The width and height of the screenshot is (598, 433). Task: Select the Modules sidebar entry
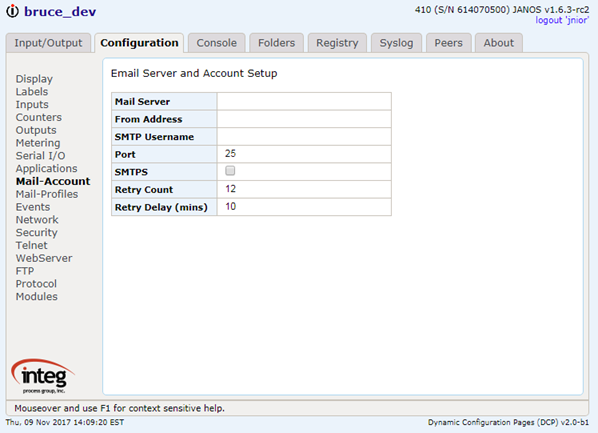37,297
